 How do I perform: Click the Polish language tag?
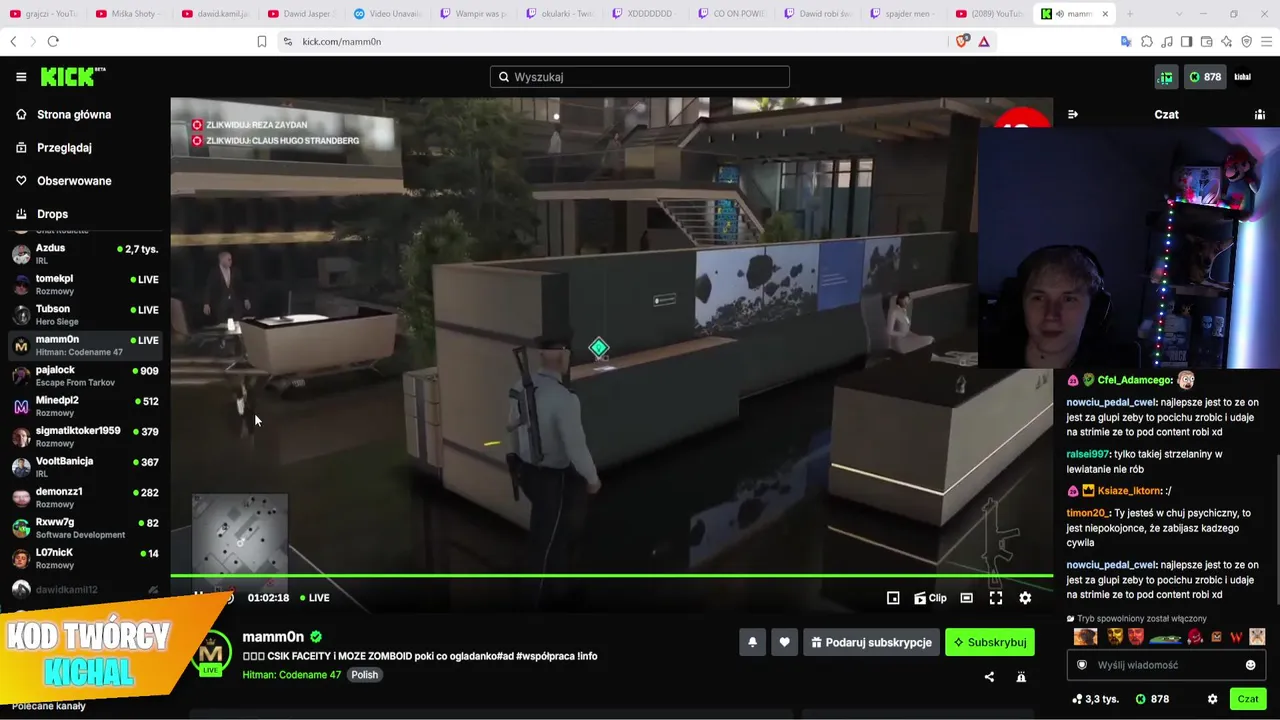tap(365, 675)
